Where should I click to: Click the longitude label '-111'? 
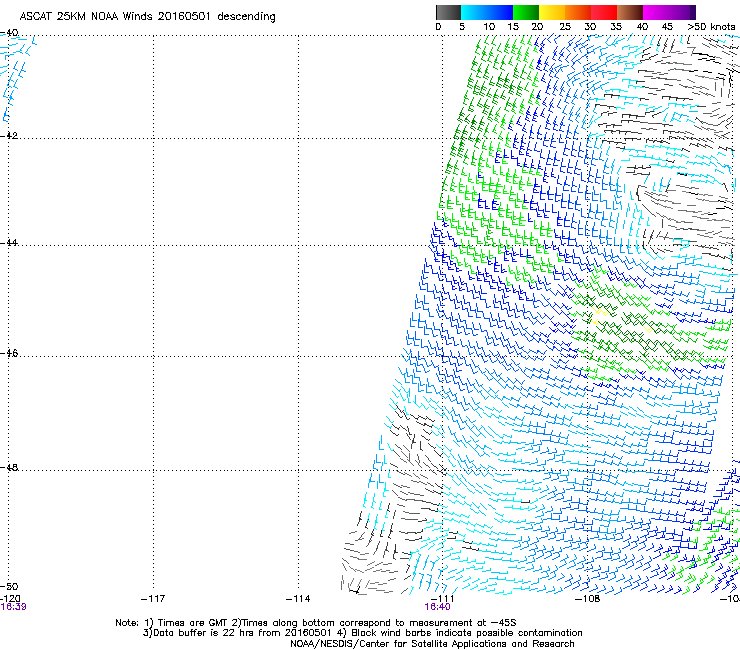(x=442, y=599)
